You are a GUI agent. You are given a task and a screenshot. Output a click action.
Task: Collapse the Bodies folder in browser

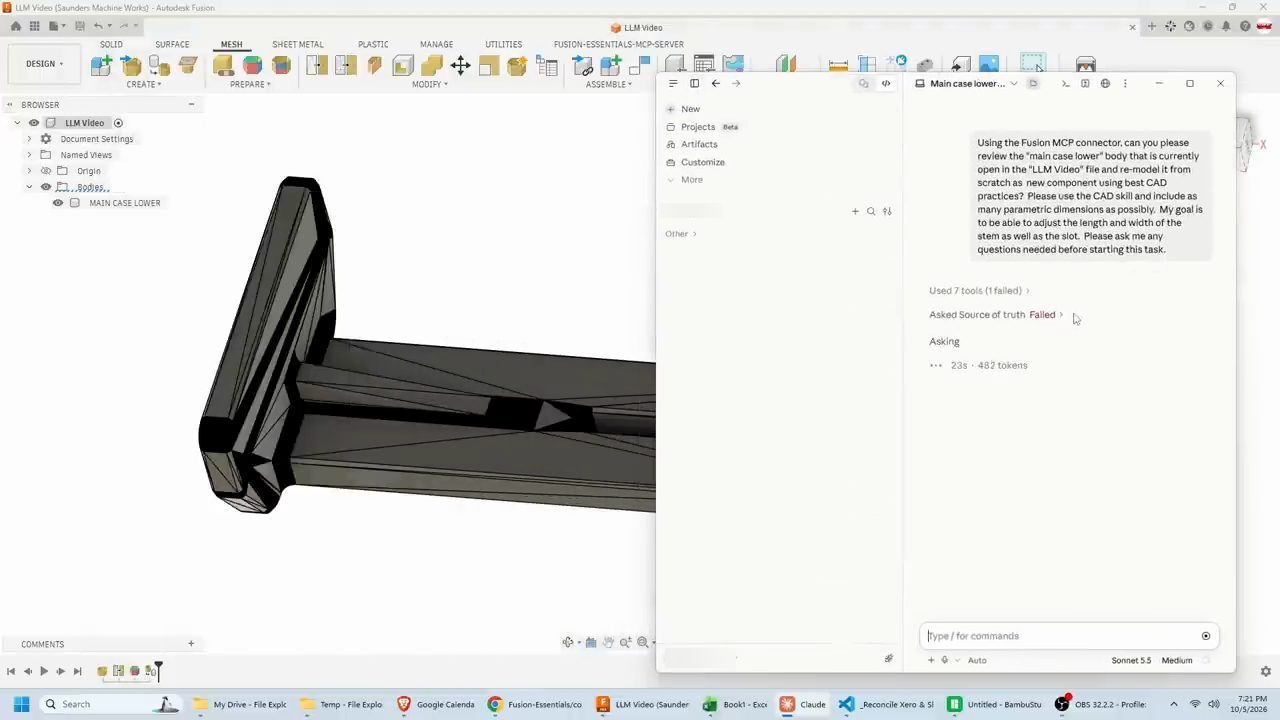click(29, 187)
